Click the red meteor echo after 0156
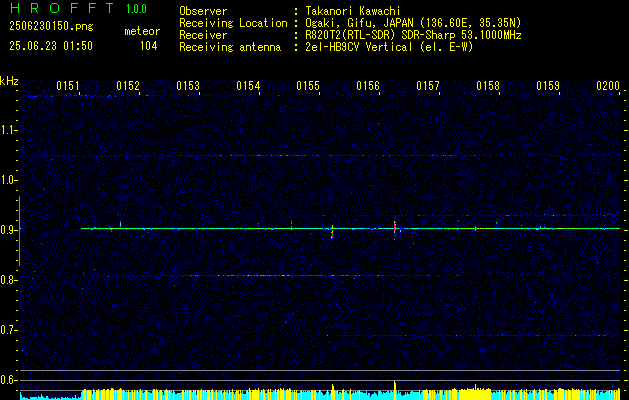Screen dimensions: 629x400 (x=395, y=227)
